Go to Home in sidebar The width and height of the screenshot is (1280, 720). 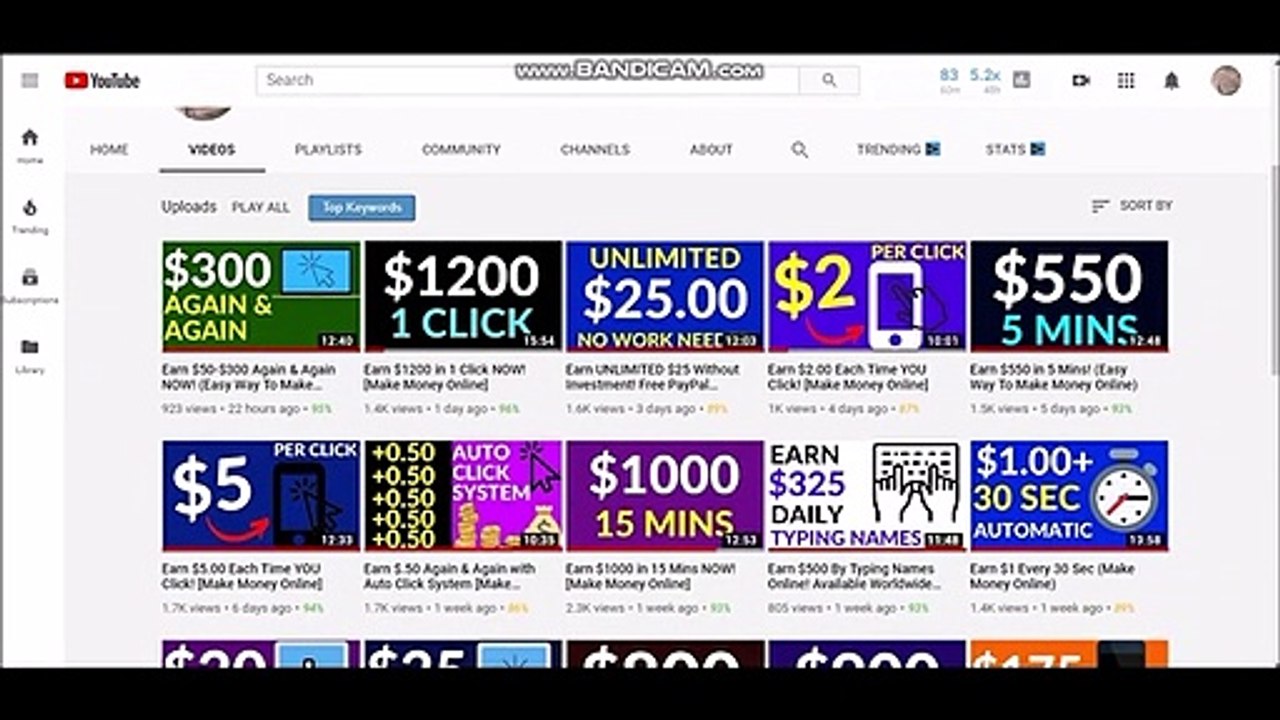click(x=30, y=145)
